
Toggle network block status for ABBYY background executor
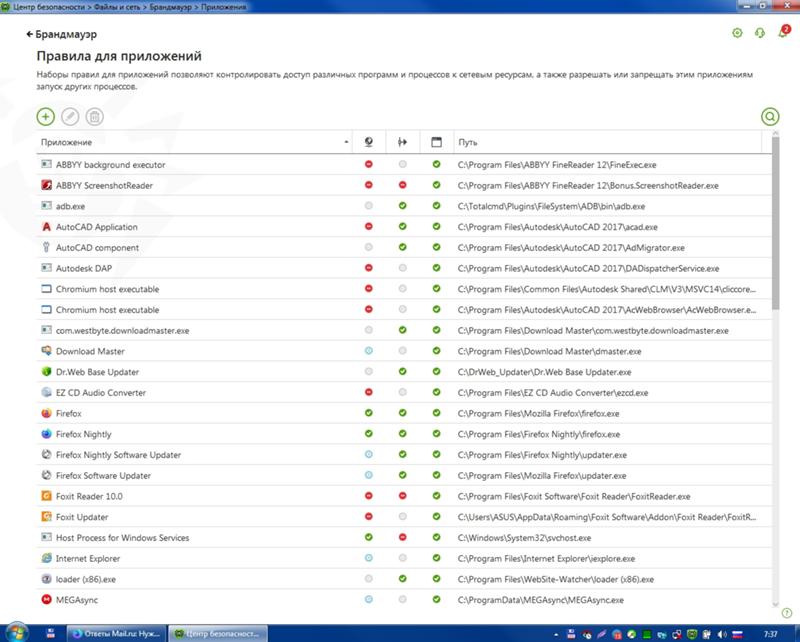[x=369, y=164]
